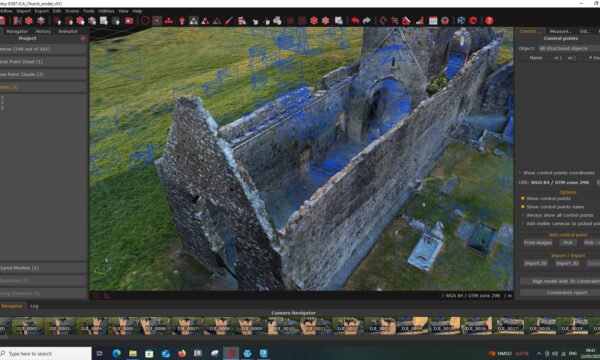Open the Tools menu

tap(88, 11)
